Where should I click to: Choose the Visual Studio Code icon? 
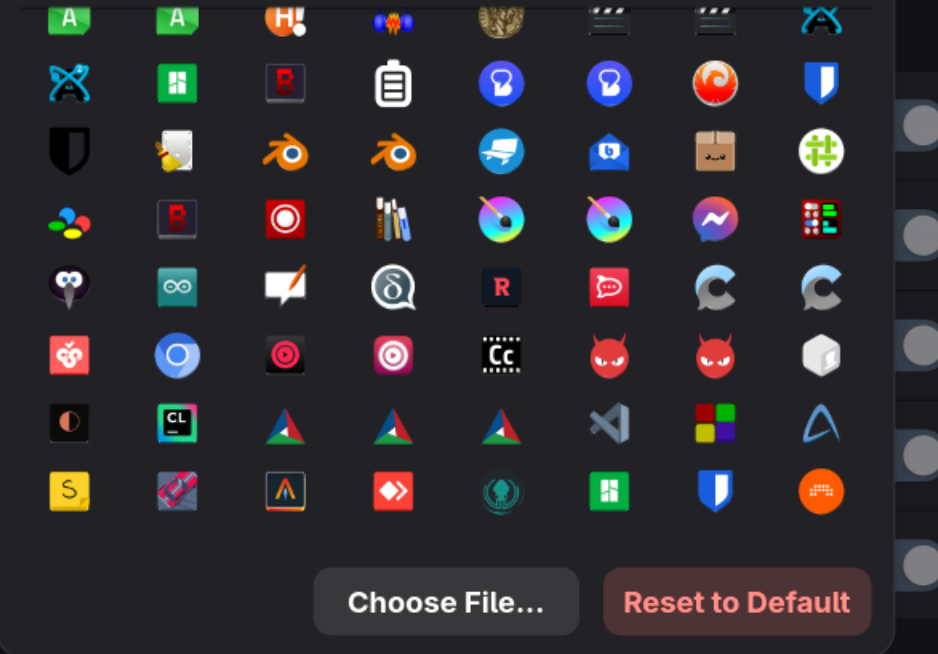coord(609,423)
